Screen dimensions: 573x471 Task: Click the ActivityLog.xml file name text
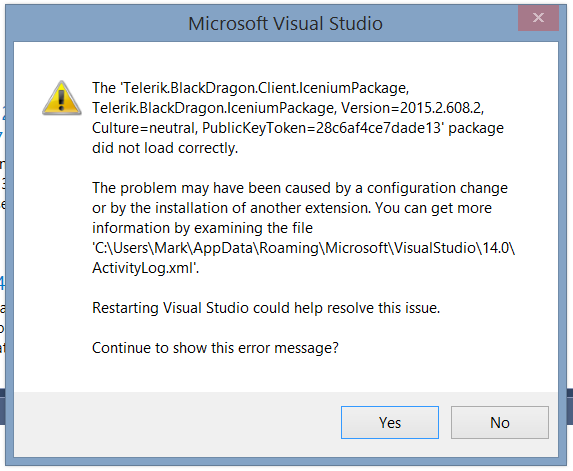tap(145, 268)
